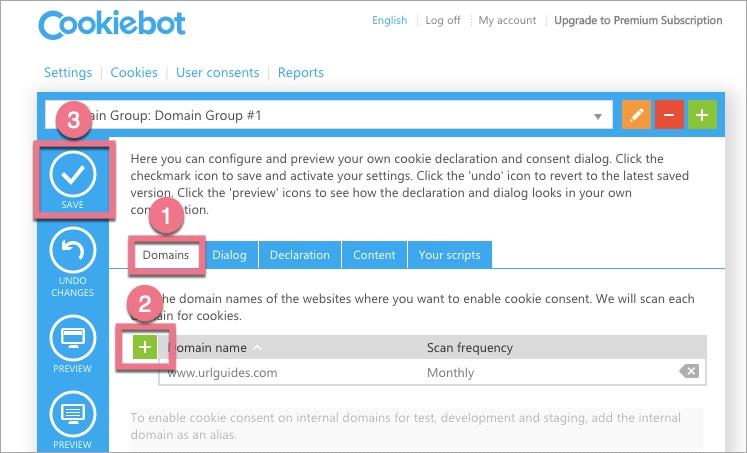Switch to the Declaration tab
This screenshot has width=747, height=453.
tap(299, 255)
